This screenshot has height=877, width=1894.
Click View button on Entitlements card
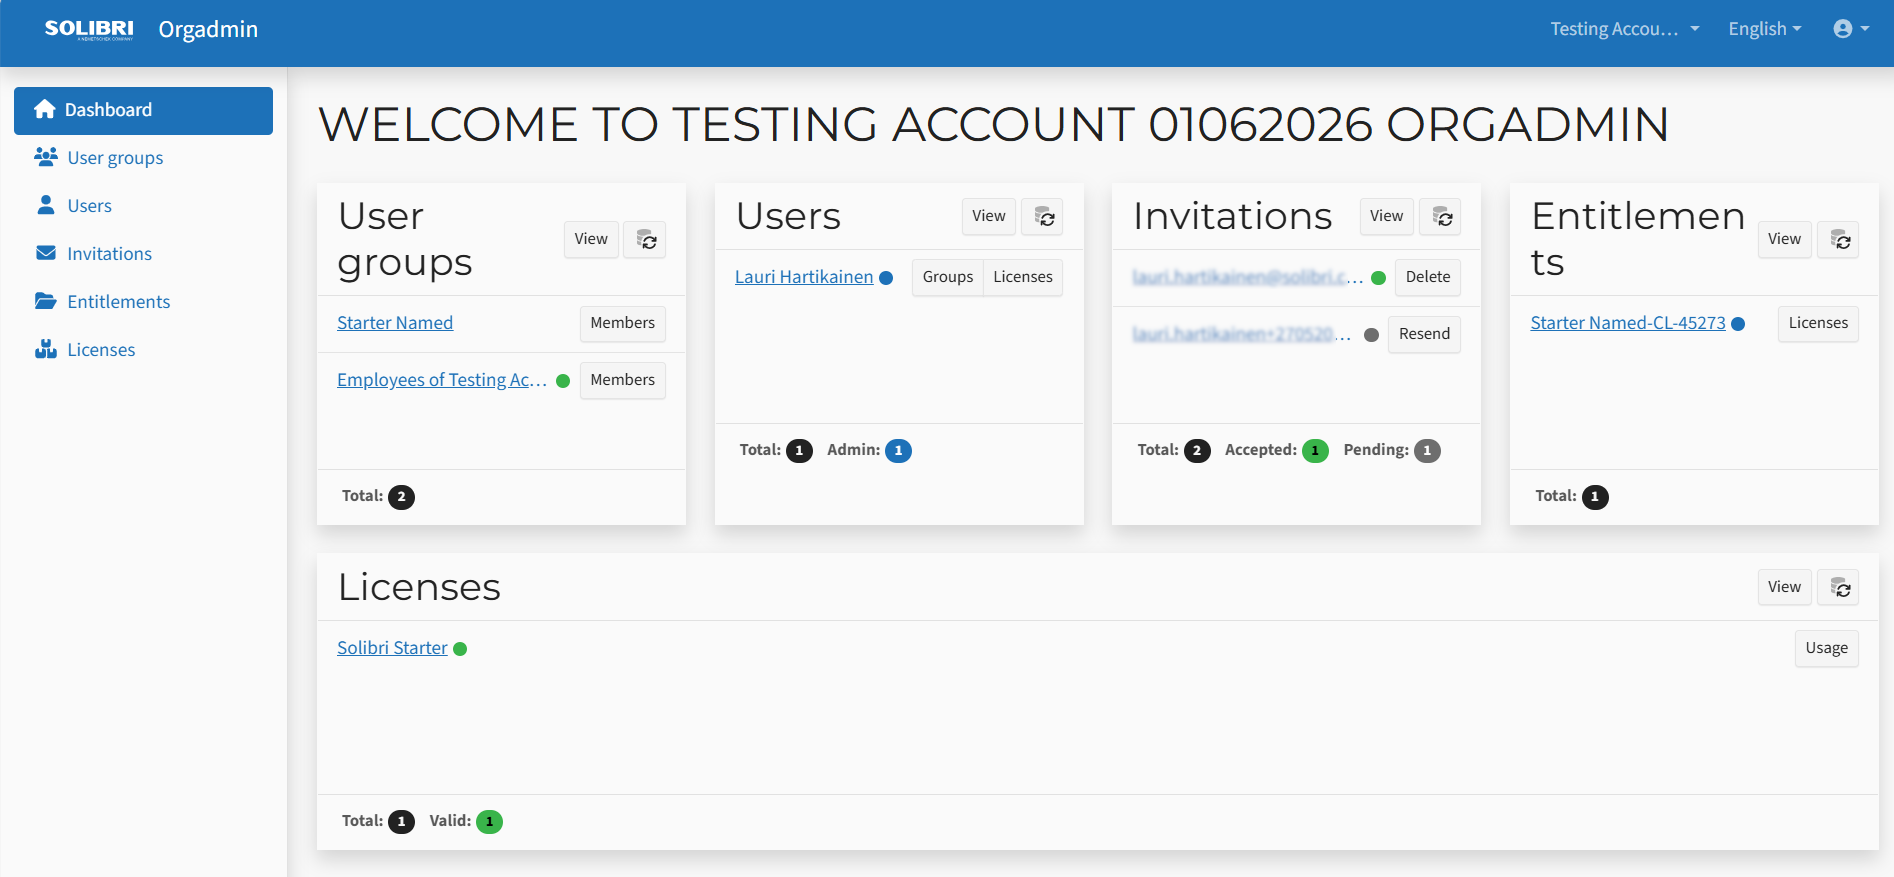coord(1785,239)
